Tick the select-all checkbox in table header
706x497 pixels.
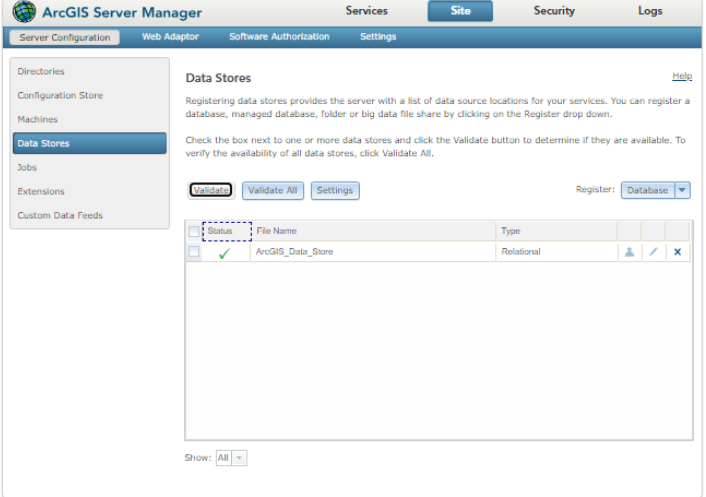(x=194, y=231)
